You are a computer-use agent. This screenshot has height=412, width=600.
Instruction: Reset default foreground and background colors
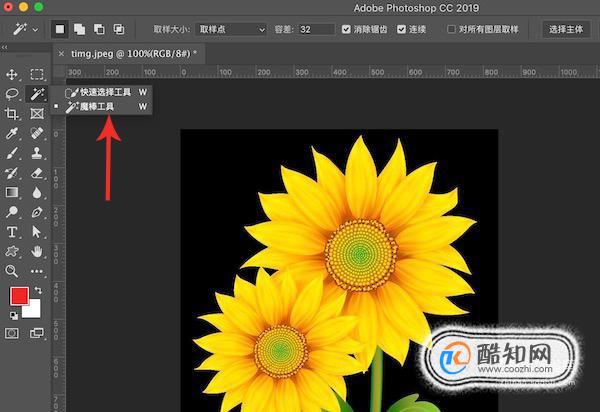click(x=14, y=316)
